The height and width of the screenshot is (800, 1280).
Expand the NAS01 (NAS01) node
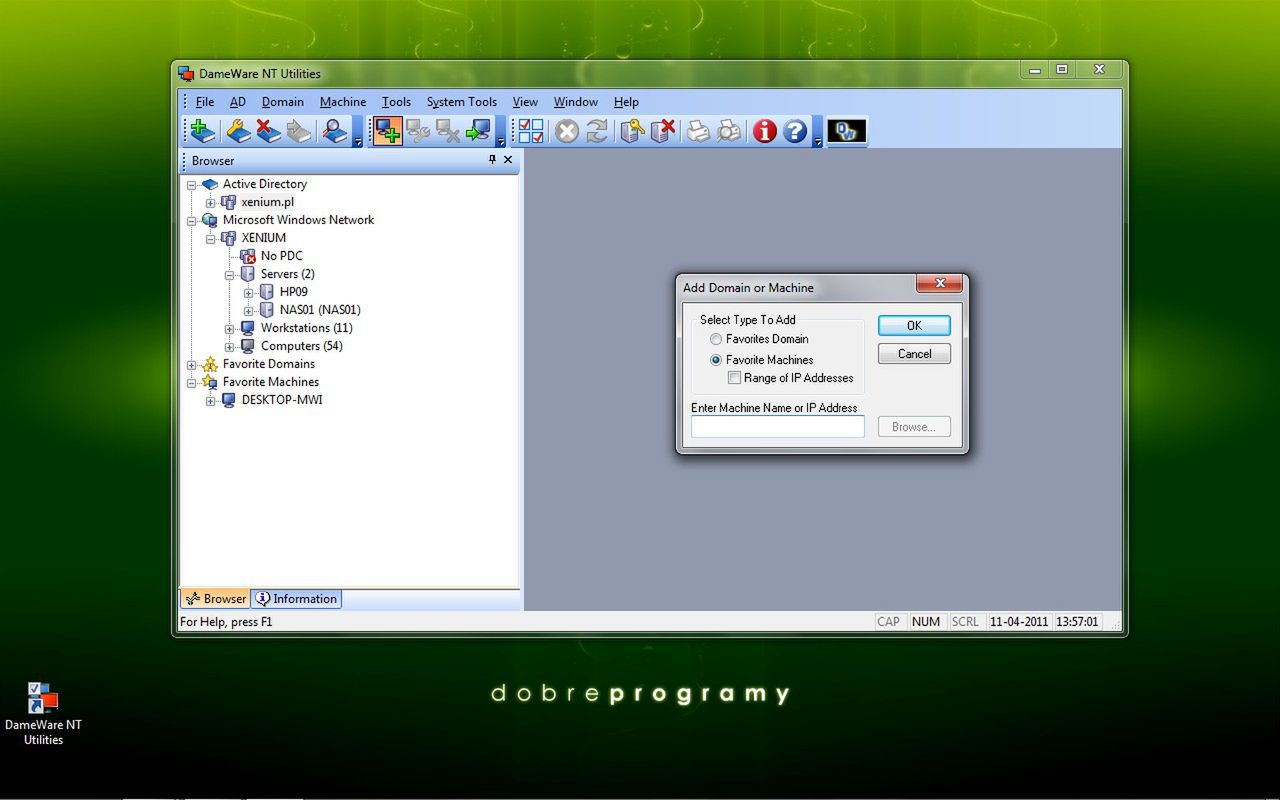[x=249, y=311]
